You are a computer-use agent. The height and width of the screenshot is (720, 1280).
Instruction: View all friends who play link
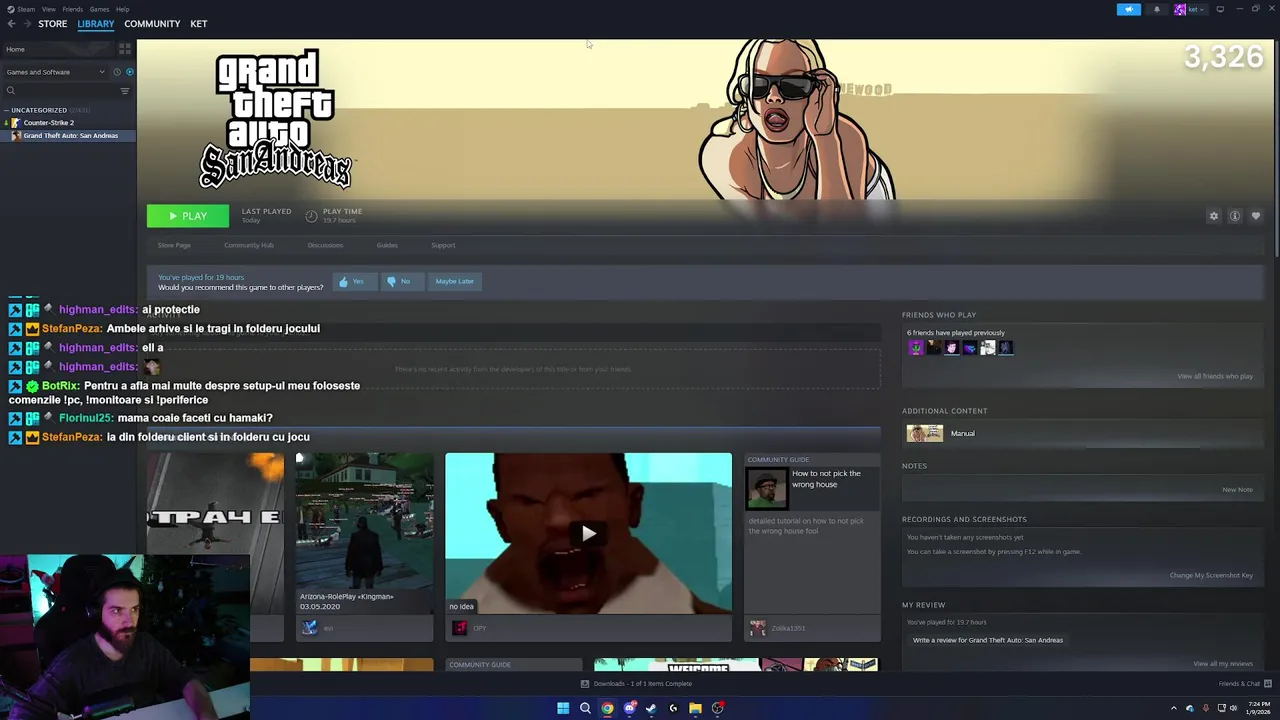[1215, 376]
